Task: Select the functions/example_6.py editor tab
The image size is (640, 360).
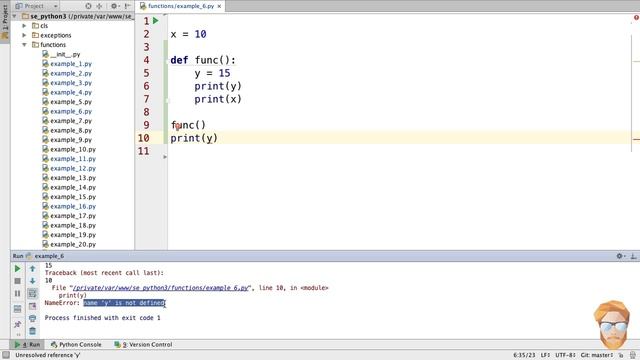Action: (180, 6)
